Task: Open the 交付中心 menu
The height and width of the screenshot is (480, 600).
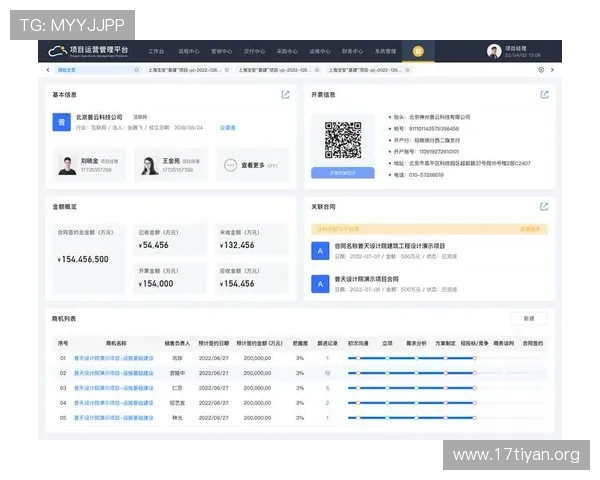Action: coord(254,51)
